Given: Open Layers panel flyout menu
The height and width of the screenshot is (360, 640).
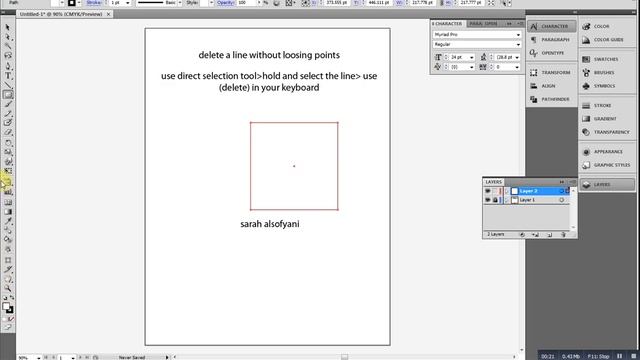Looking at the screenshot, I should click(573, 182).
